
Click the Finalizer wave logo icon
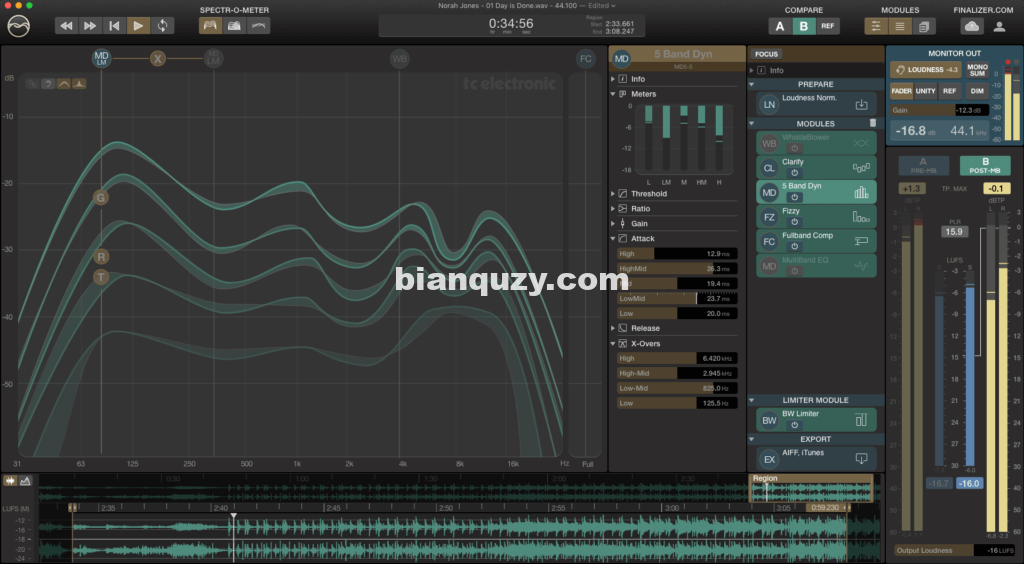(18, 26)
